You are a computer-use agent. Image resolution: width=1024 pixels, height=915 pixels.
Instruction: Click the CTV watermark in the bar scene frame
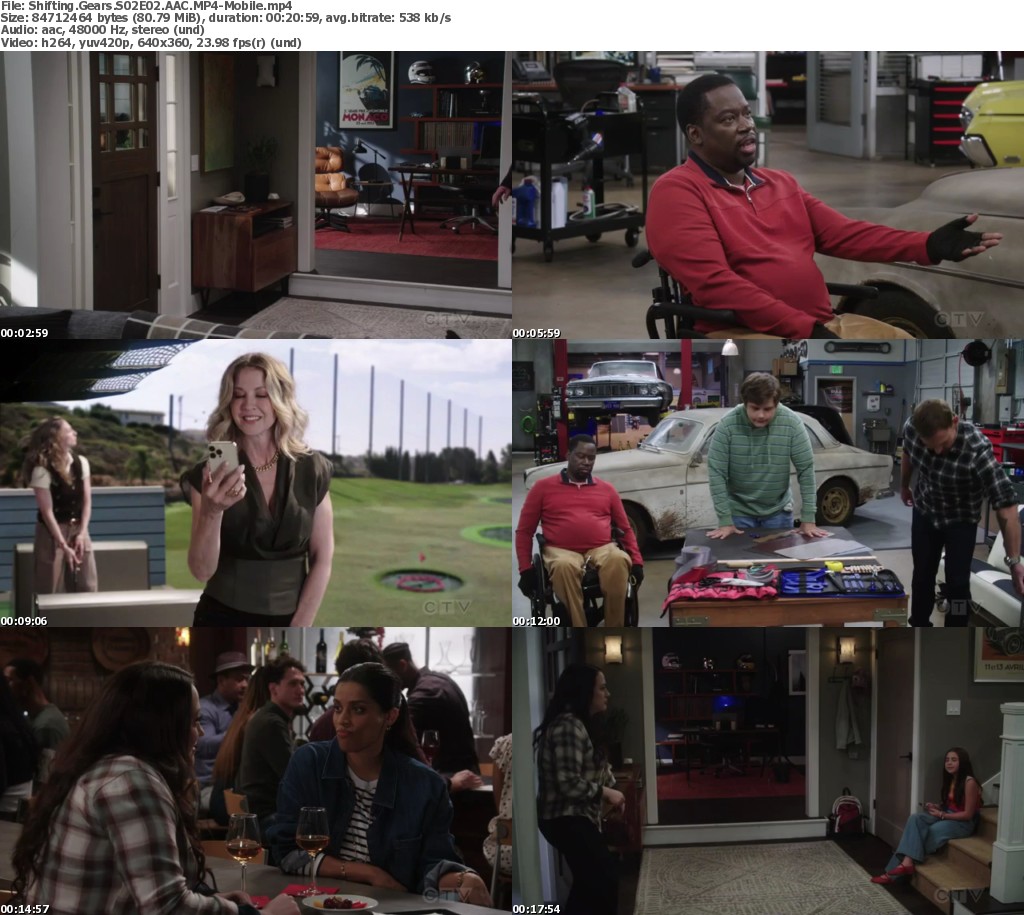click(x=445, y=895)
